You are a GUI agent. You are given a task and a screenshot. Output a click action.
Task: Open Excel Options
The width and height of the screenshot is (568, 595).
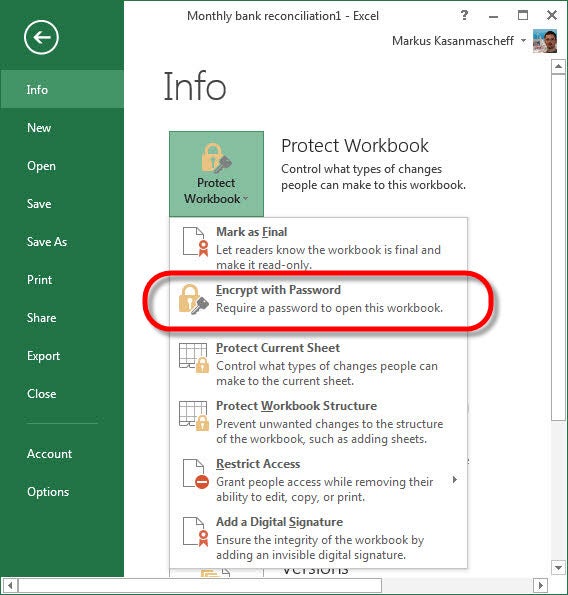coord(62,491)
